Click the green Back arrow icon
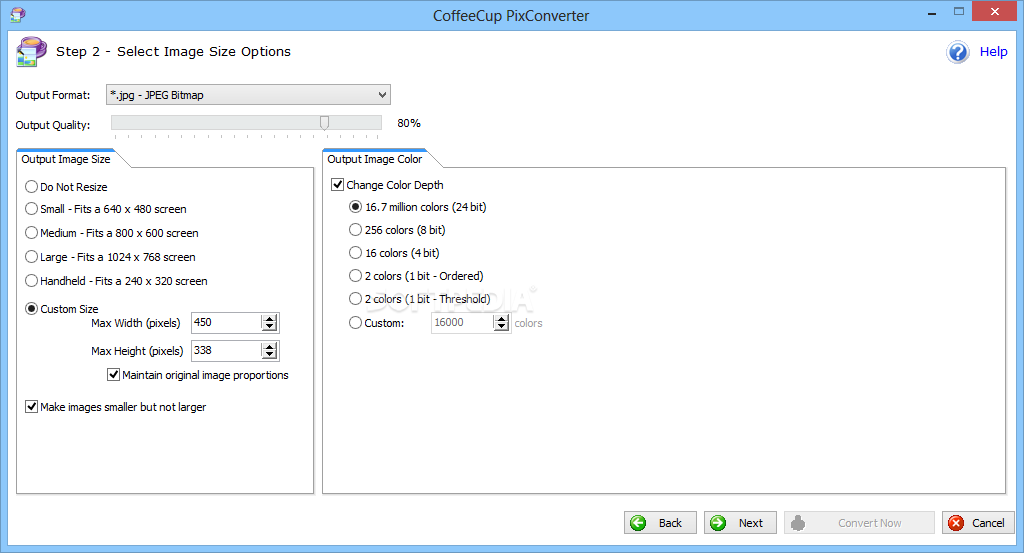The height and width of the screenshot is (553, 1024). pos(638,523)
